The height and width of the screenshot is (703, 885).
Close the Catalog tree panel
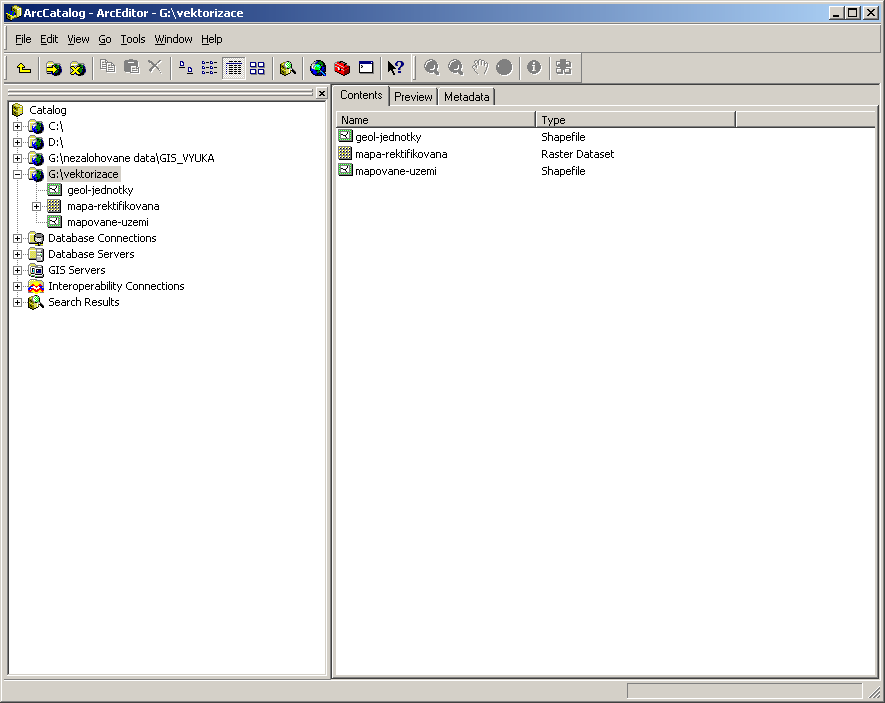(x=322, y=93)
